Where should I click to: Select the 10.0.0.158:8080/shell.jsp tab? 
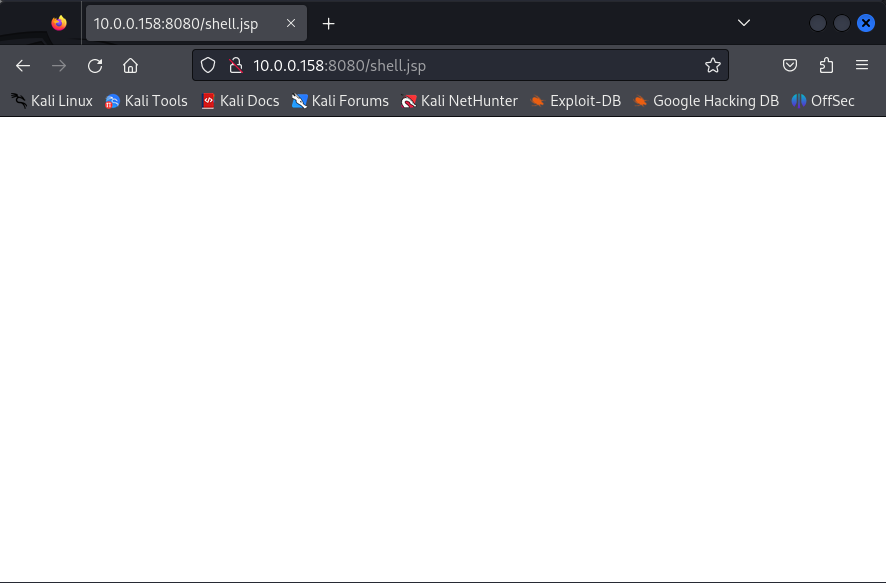pos(196,23)
